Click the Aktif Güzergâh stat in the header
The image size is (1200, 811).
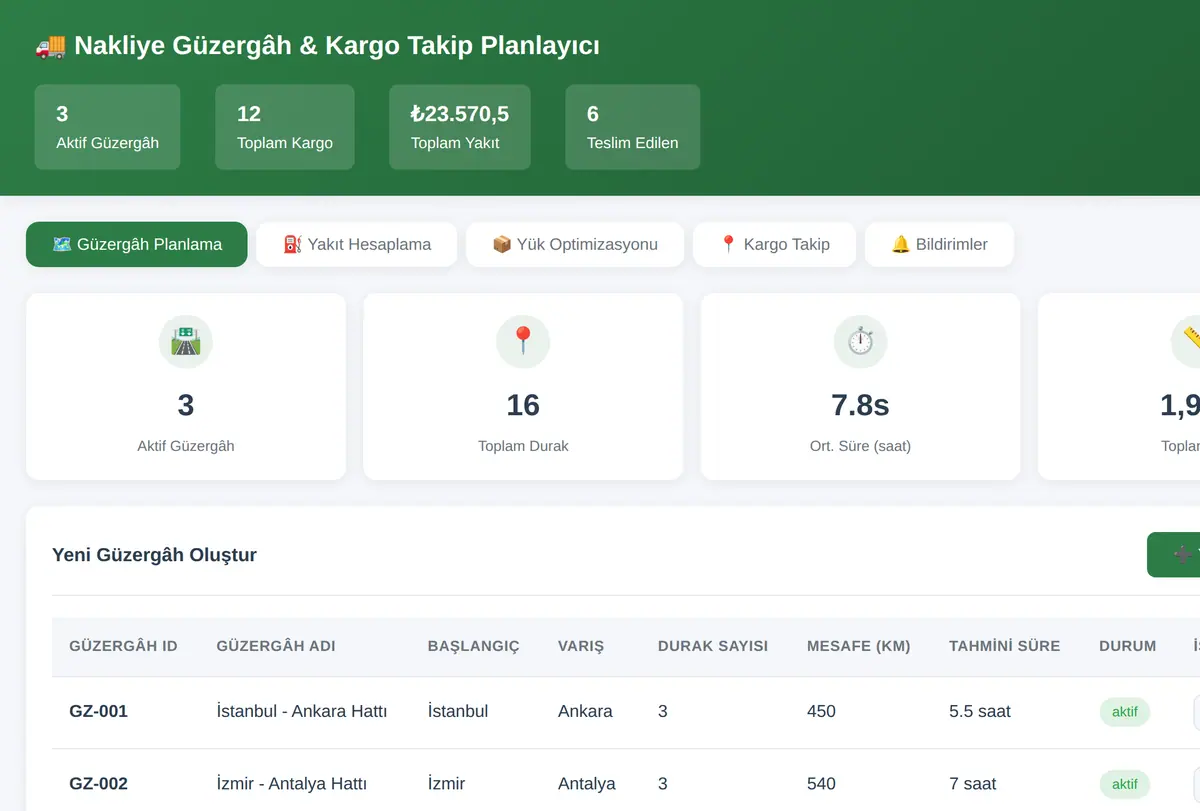click(x=107, y=127)
